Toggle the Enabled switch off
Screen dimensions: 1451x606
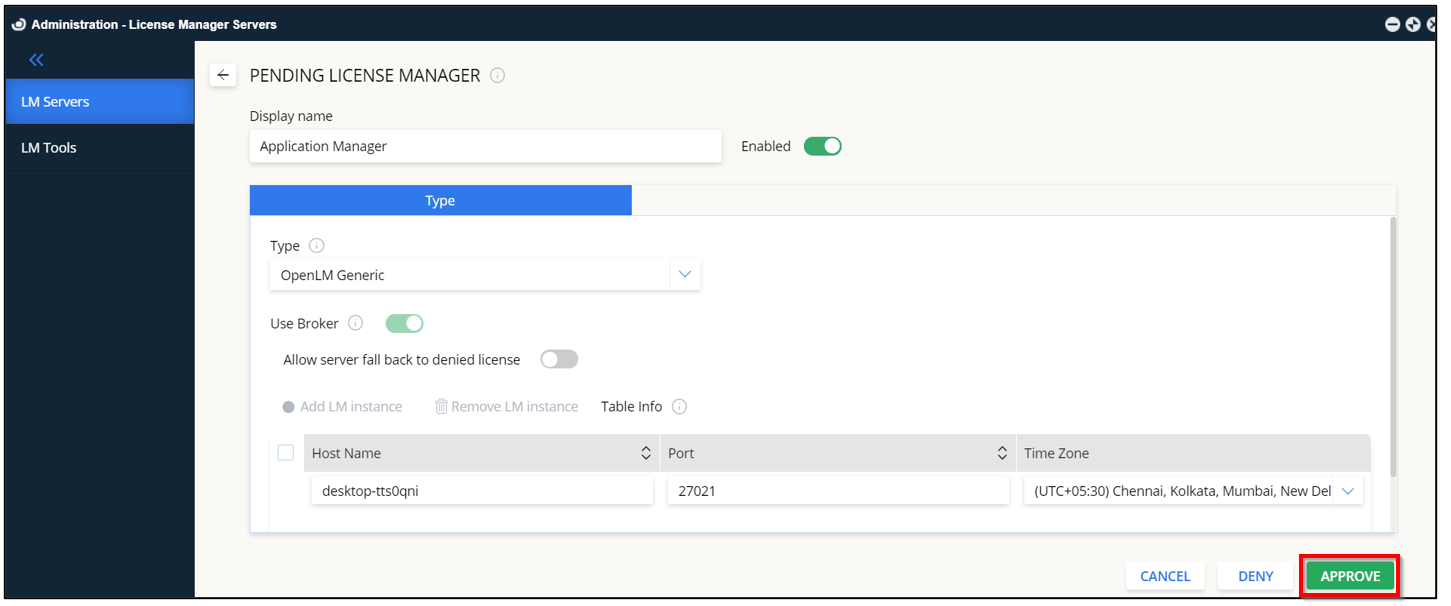(x=822, y=147)
